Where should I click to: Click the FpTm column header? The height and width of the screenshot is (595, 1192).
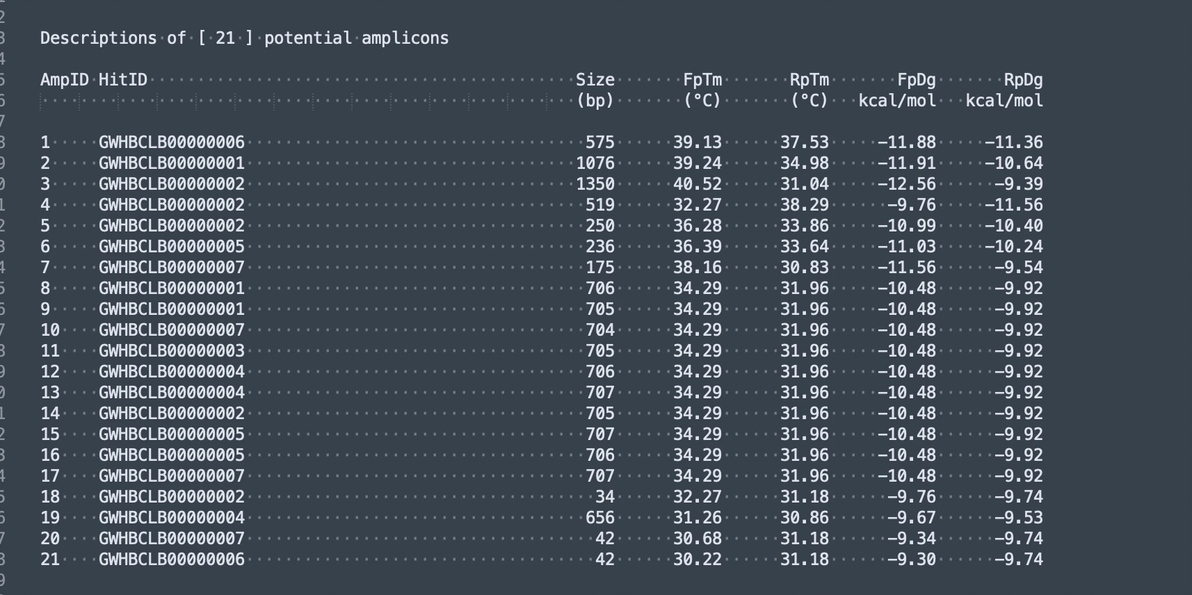click(702, 80)
